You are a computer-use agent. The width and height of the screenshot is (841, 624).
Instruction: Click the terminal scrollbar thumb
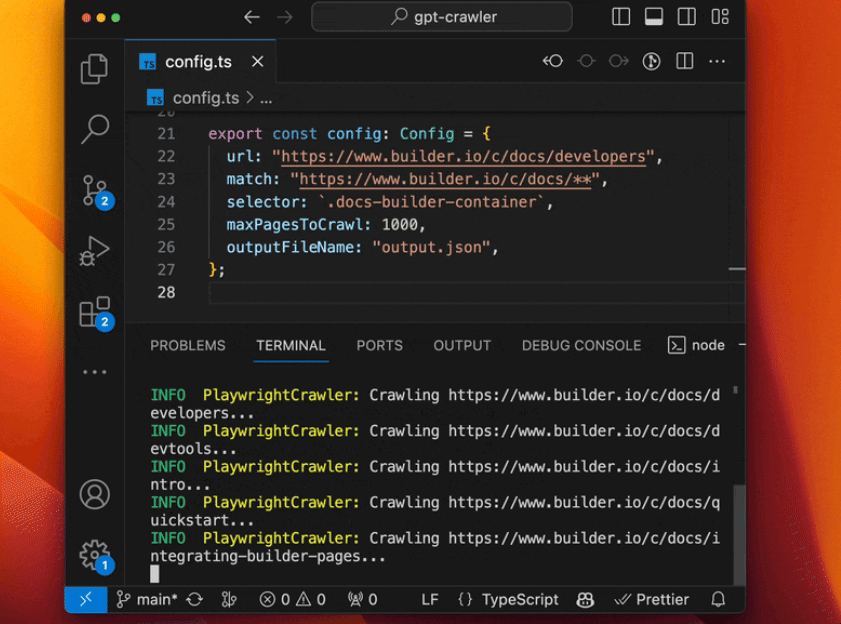tap(739, 534)
